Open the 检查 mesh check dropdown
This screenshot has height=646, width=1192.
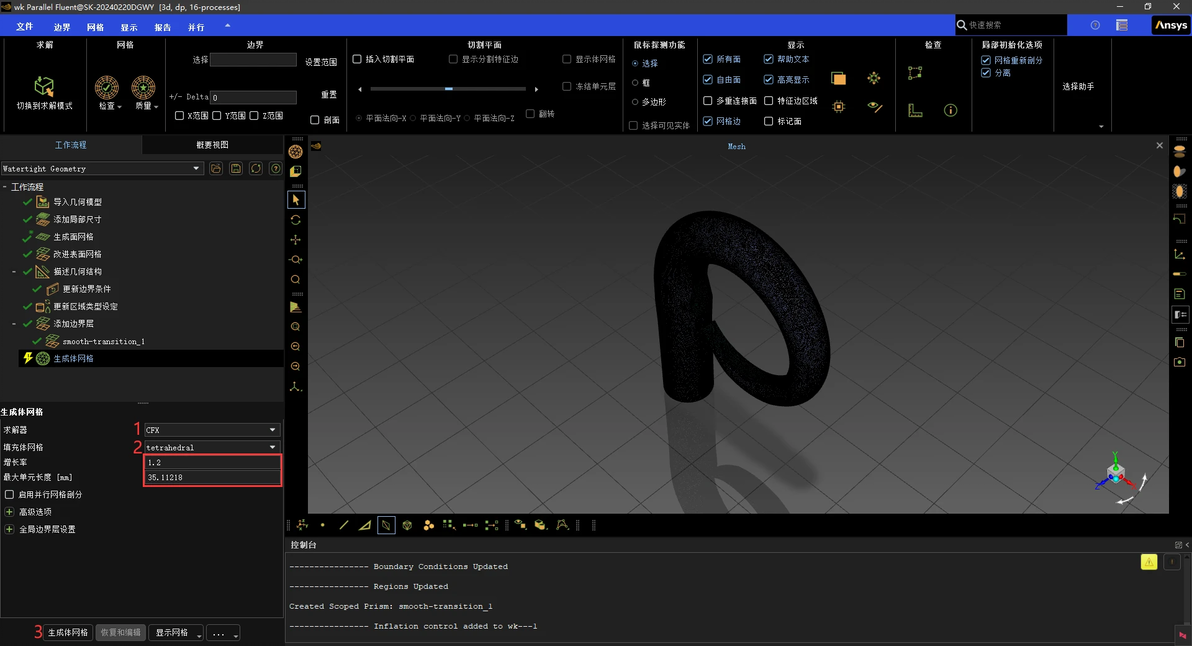[107, 93]
